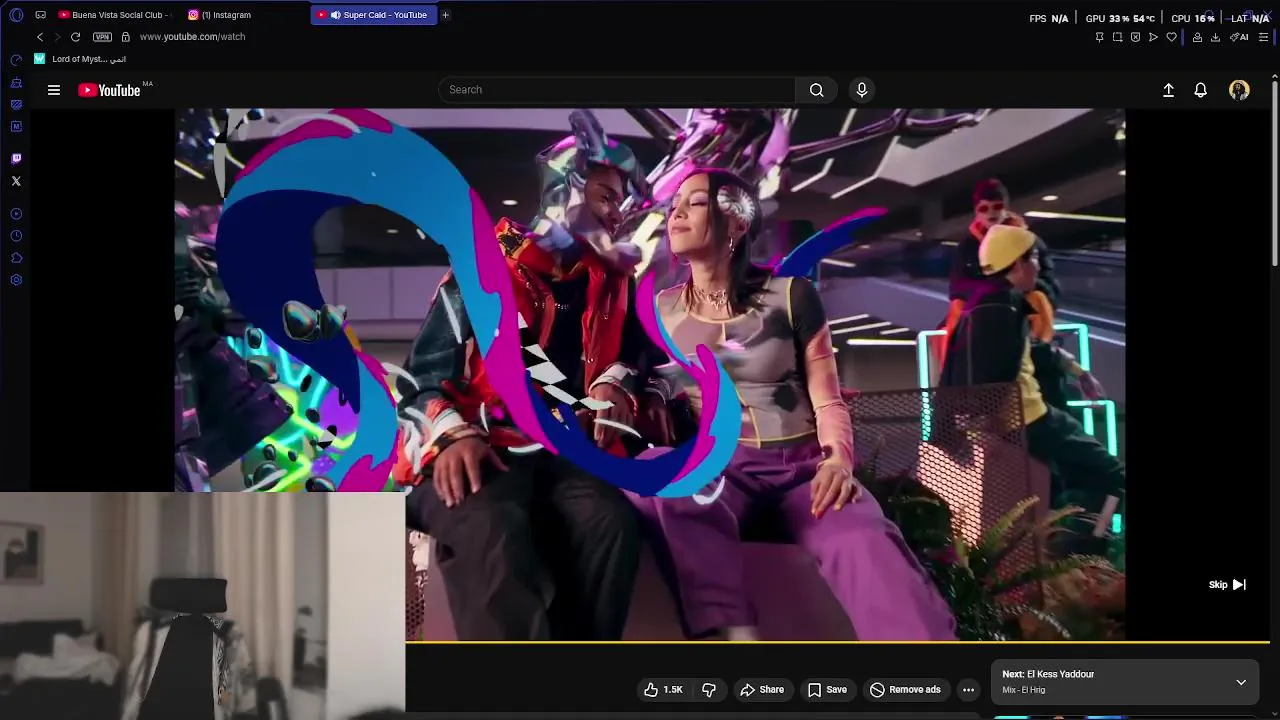Screen dimensions: 1280x720
Task: Open the downloads toolbar icon
Action: [1215, 37]
